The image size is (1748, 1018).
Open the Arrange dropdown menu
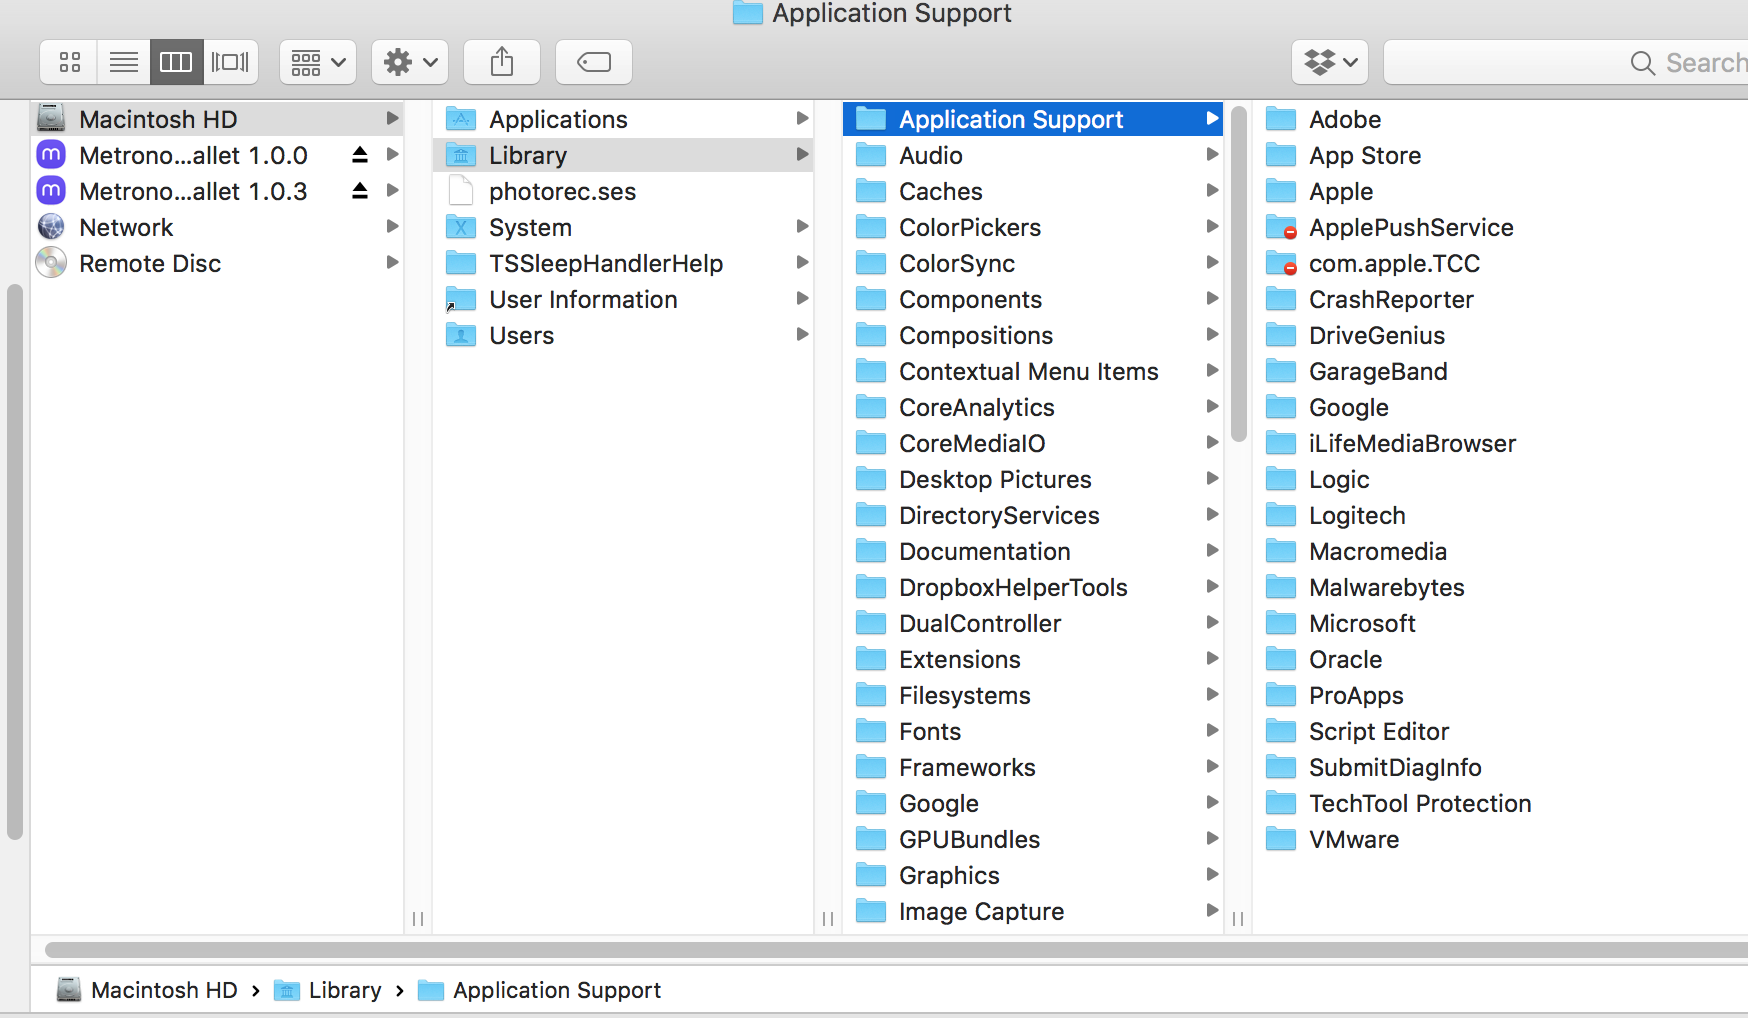pos(317,61)
